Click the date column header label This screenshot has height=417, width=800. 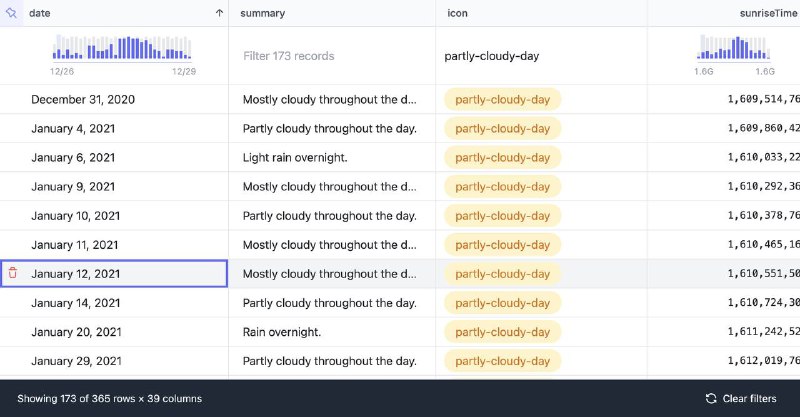pyautogui.click(x=40, y=13)
